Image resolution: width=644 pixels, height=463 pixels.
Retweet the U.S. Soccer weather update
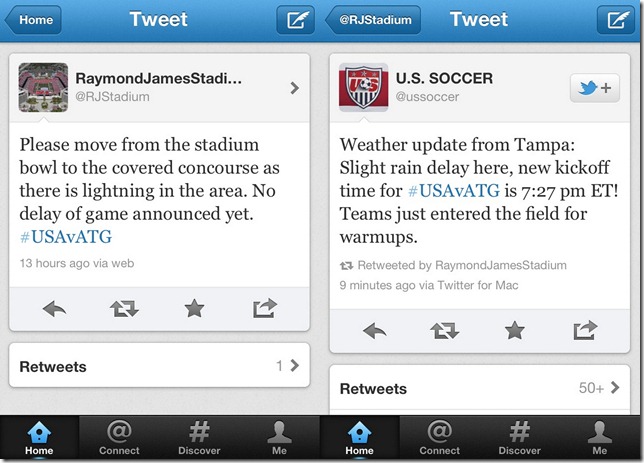tap(445, 329)
